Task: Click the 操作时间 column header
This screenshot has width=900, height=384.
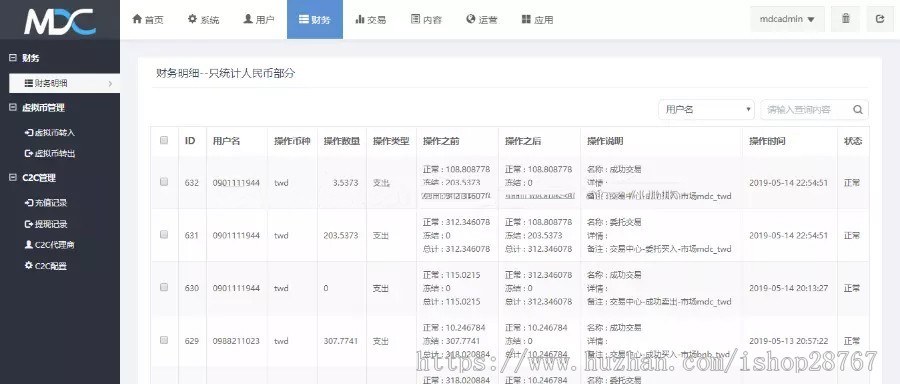Action: coord(767,141)
